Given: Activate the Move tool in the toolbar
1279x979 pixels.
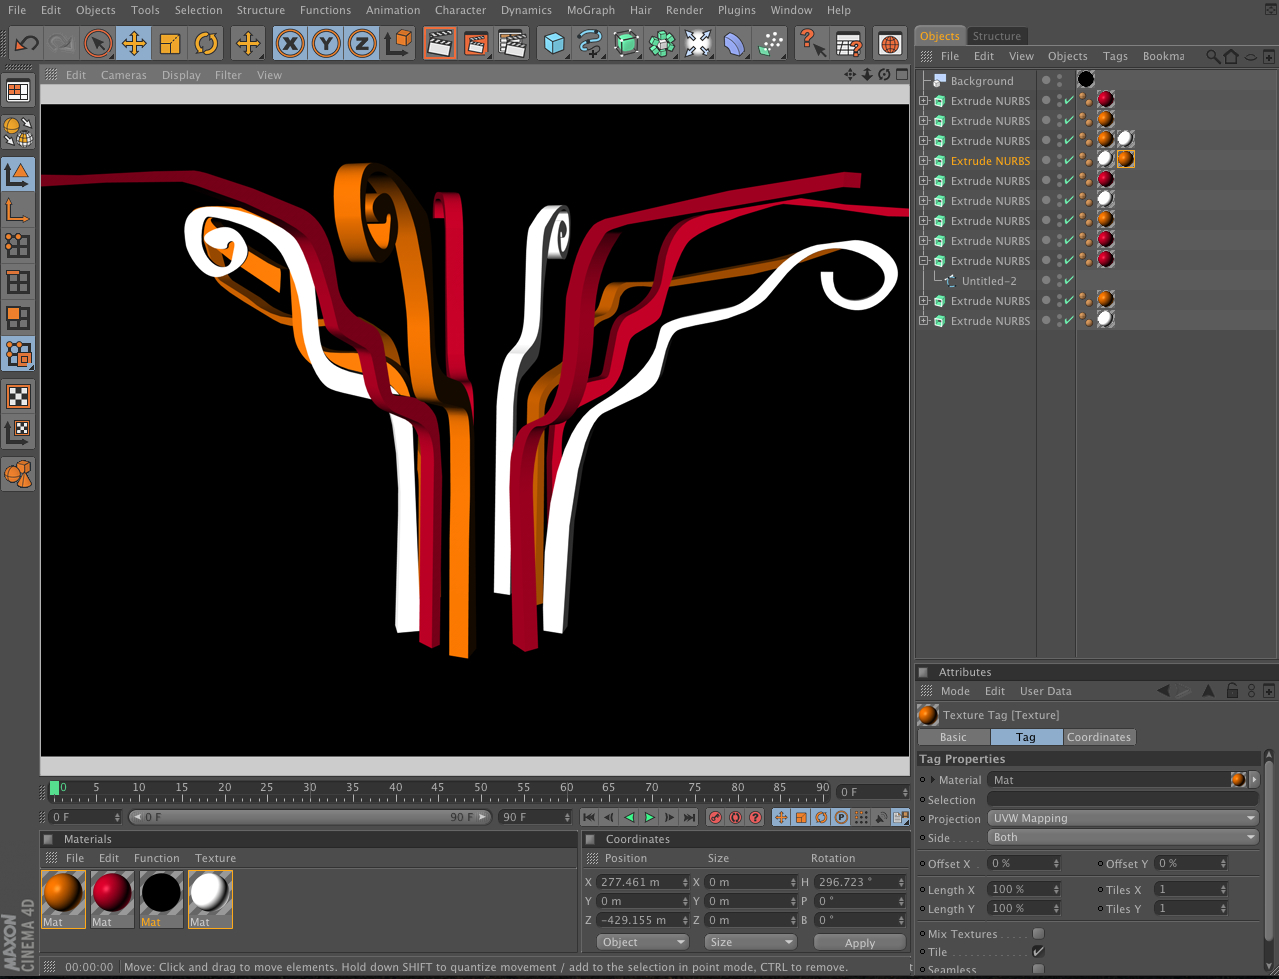Looking at the screenshot, I should click(x=134, y=44).
